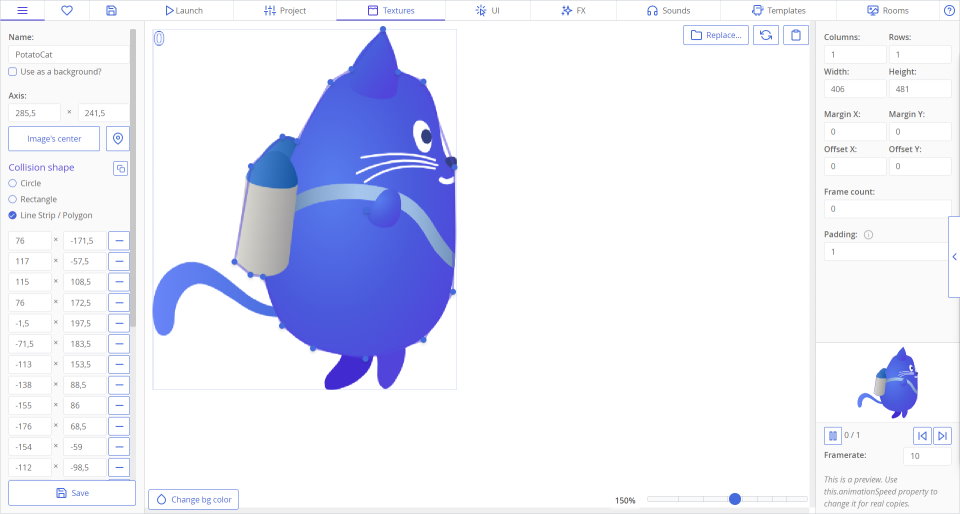Edit the Offset Y field
This screenshot has height=514, width=960.
(920, 166)
